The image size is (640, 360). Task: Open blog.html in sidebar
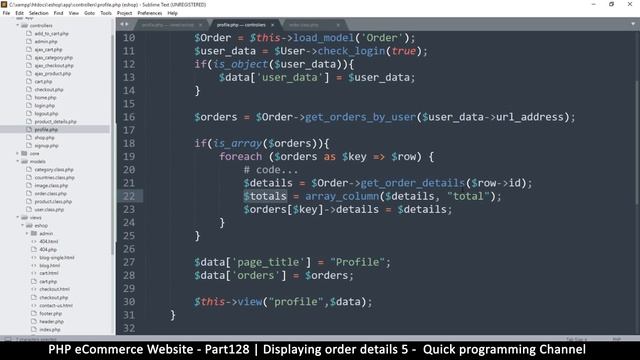point(49,265)
